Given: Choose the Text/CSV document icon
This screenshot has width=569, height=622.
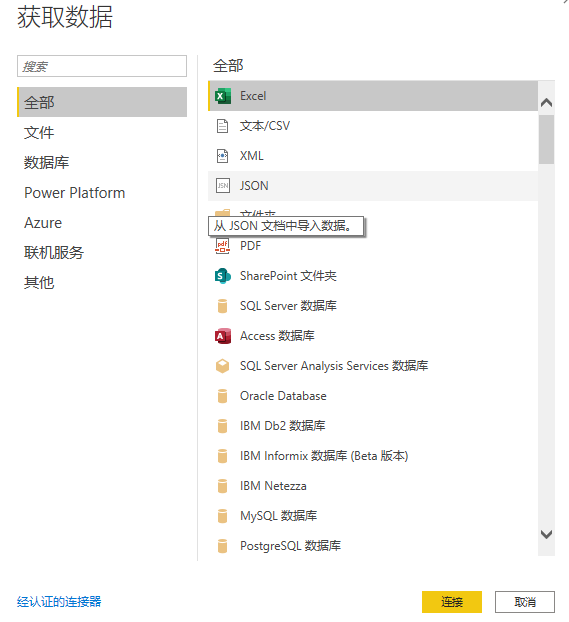Looking at the screenshot, I should pyautogui.click(x=222, y=126).
